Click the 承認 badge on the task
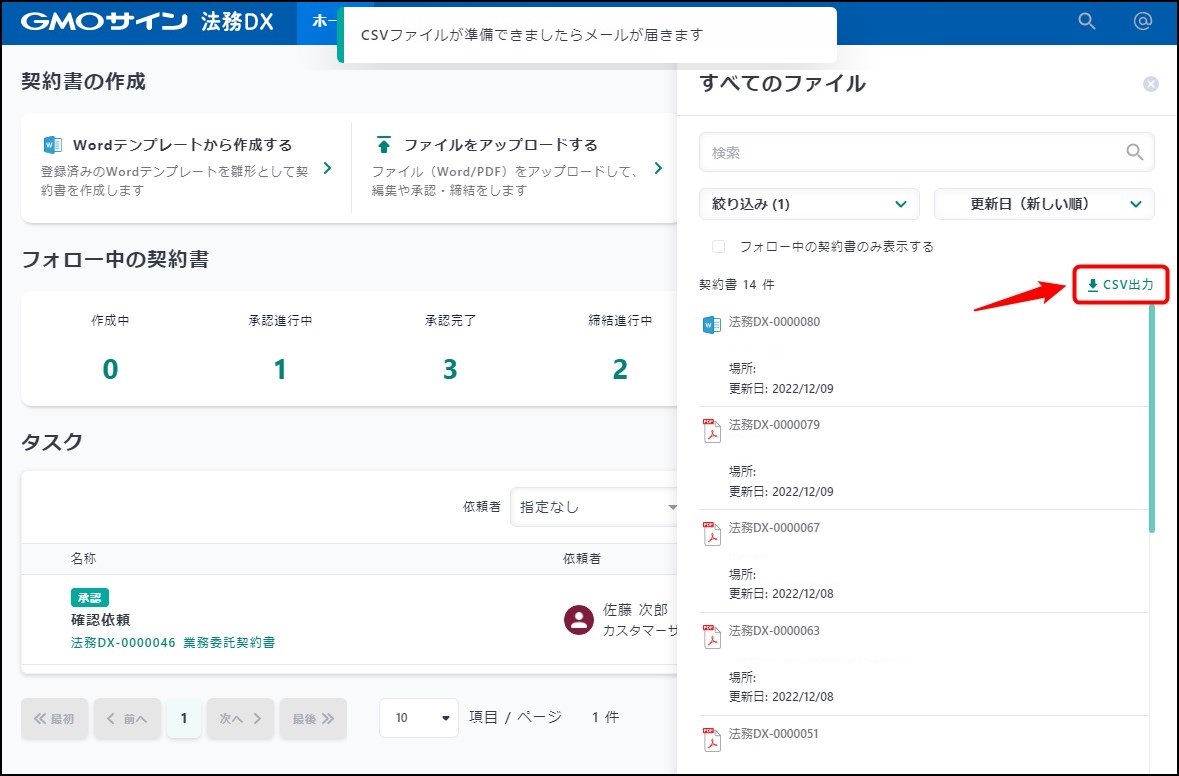Image resolution: width=1179 pixels, height=776 pixels. pyautogui.click(x=89, y=598)
